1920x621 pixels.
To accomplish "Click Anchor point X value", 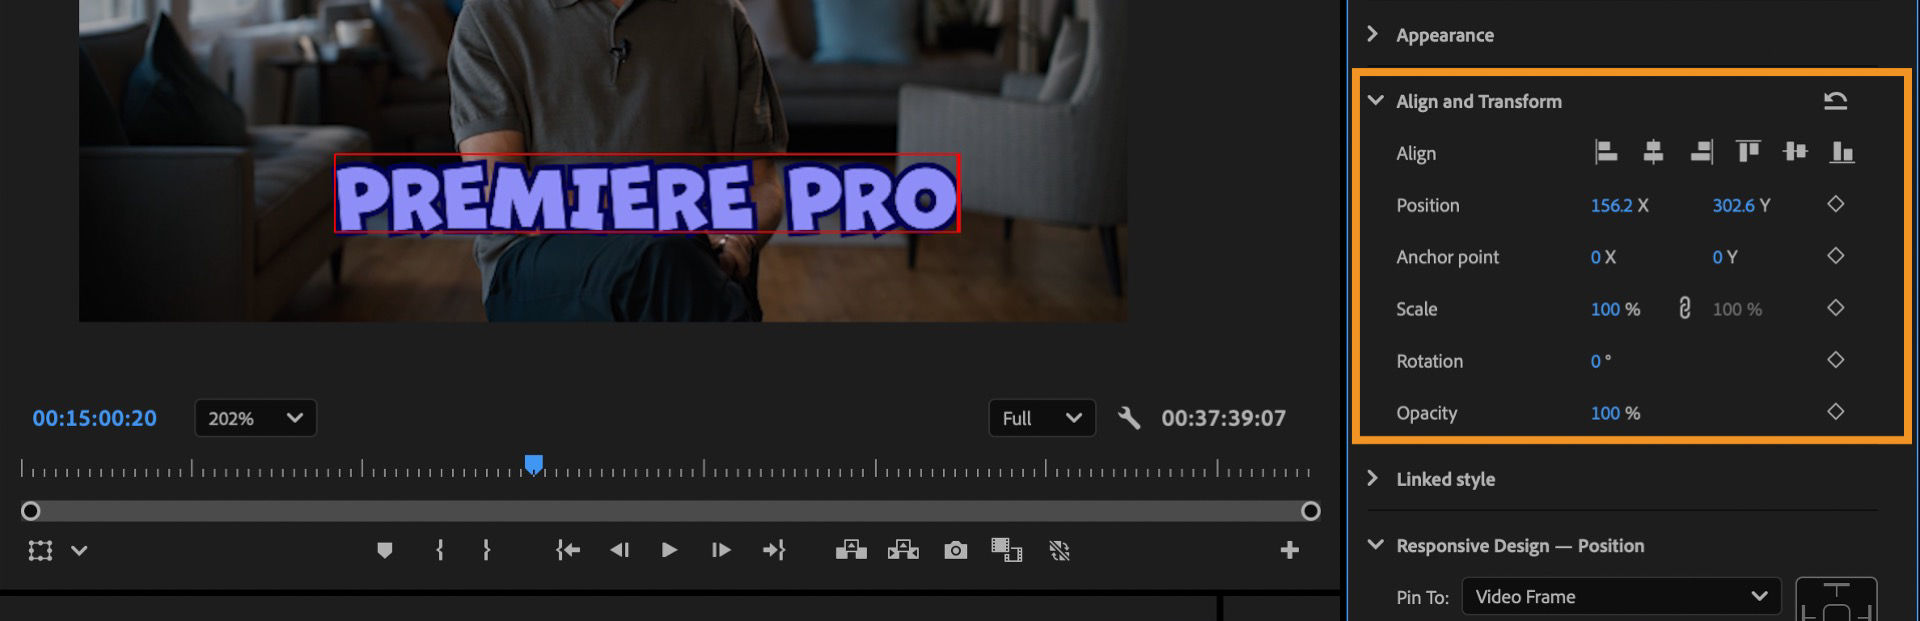I will pos(1595,257).
